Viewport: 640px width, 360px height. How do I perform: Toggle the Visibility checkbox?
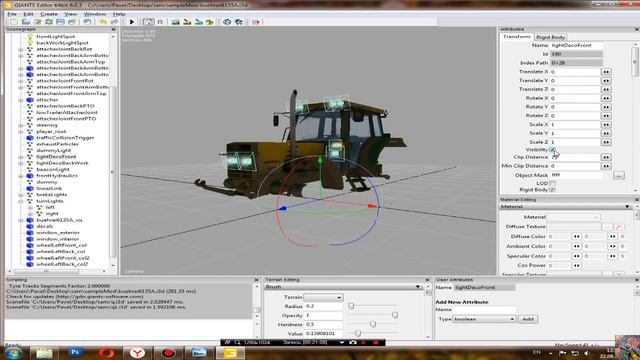(552, 150)
